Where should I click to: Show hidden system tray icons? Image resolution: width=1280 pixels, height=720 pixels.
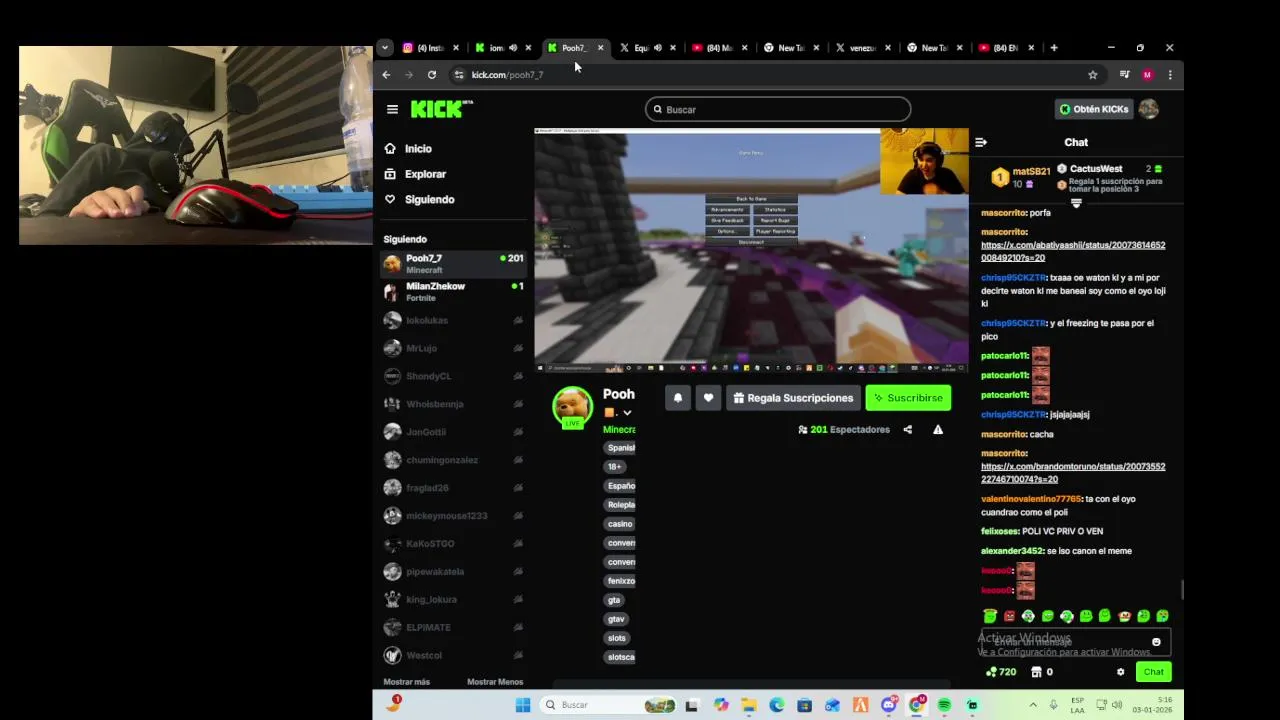[1033, 705]
